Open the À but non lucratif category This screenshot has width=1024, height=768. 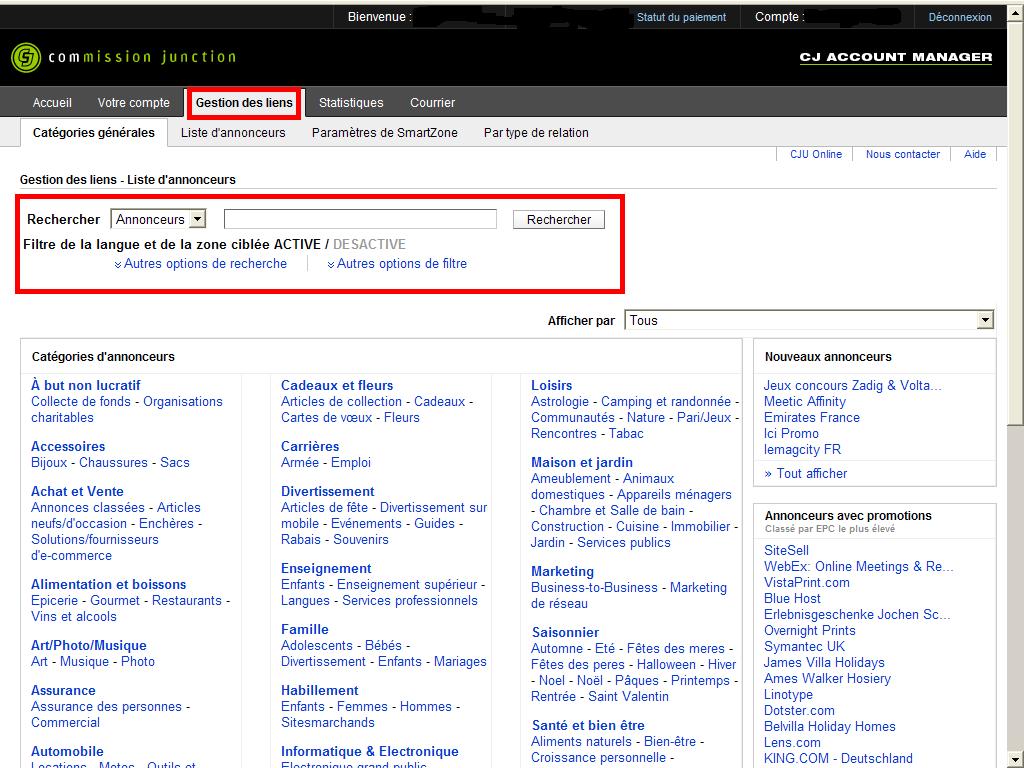[x=86, y=385]
